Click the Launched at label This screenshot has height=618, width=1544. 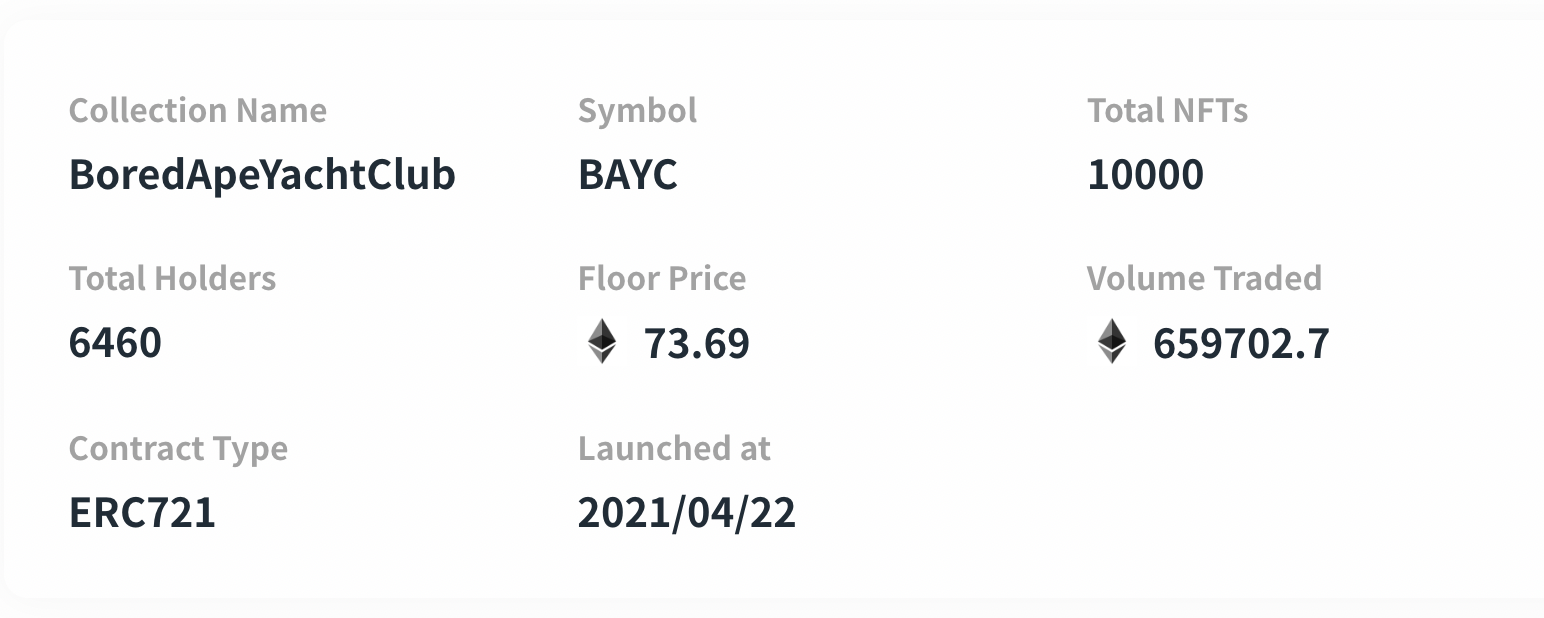674,448
